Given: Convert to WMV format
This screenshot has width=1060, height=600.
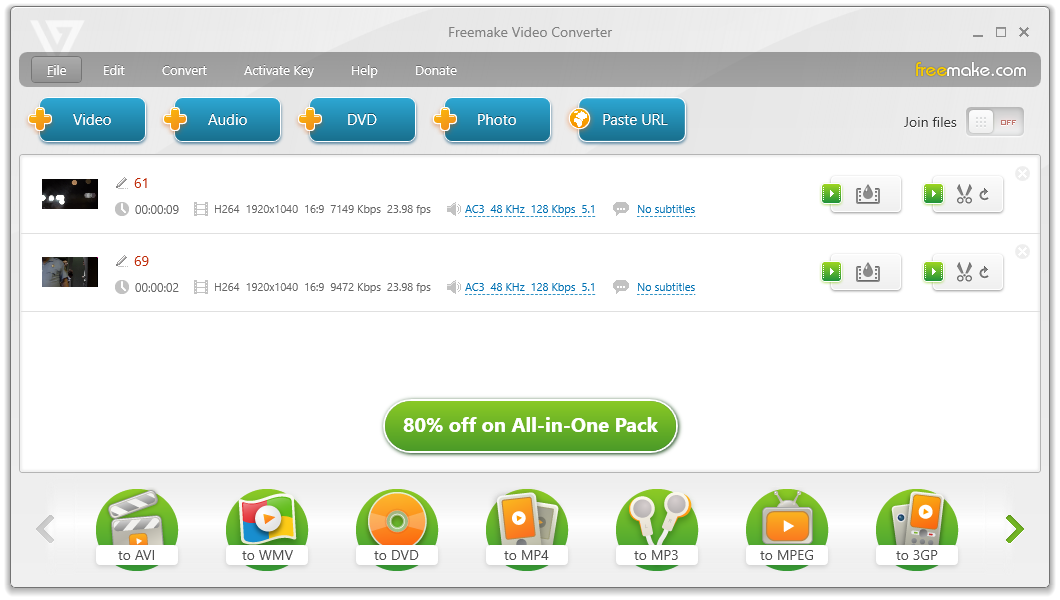Looking at the screenshot, I should (267, 528).
